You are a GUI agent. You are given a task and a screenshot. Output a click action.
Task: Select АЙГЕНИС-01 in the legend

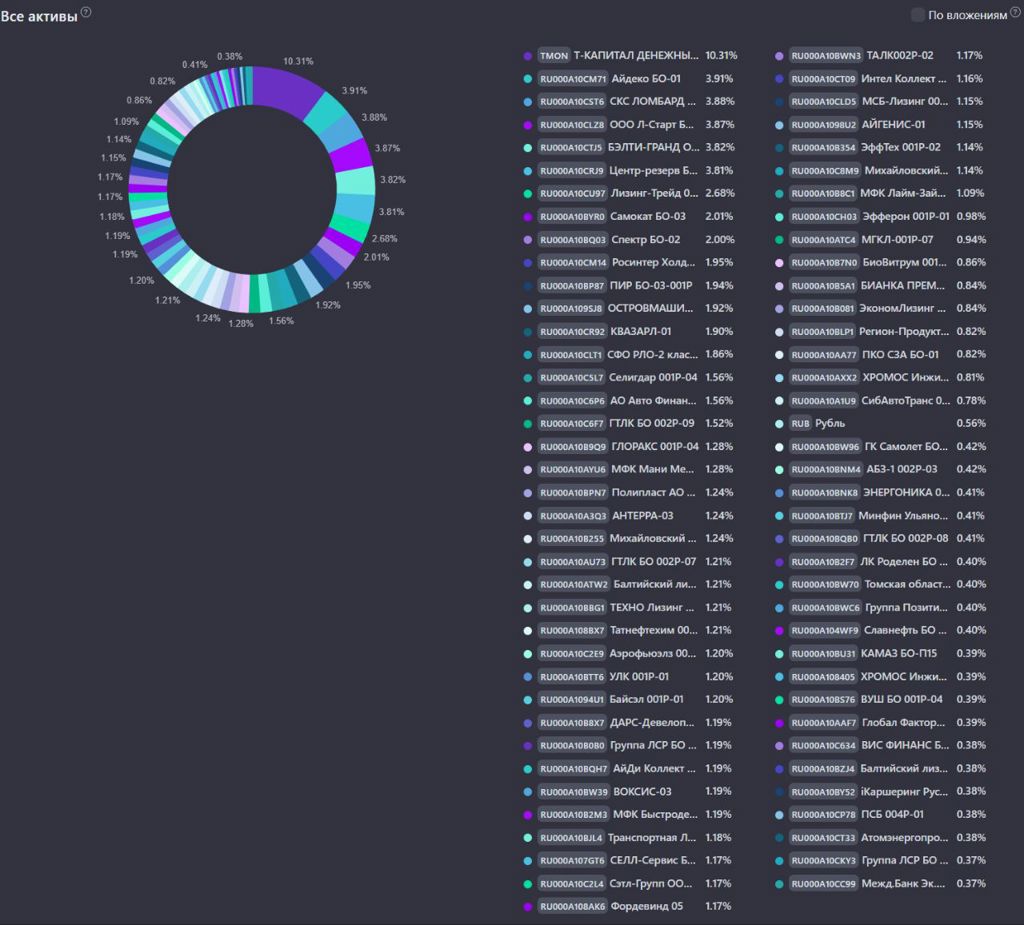(x=895, y=125)
